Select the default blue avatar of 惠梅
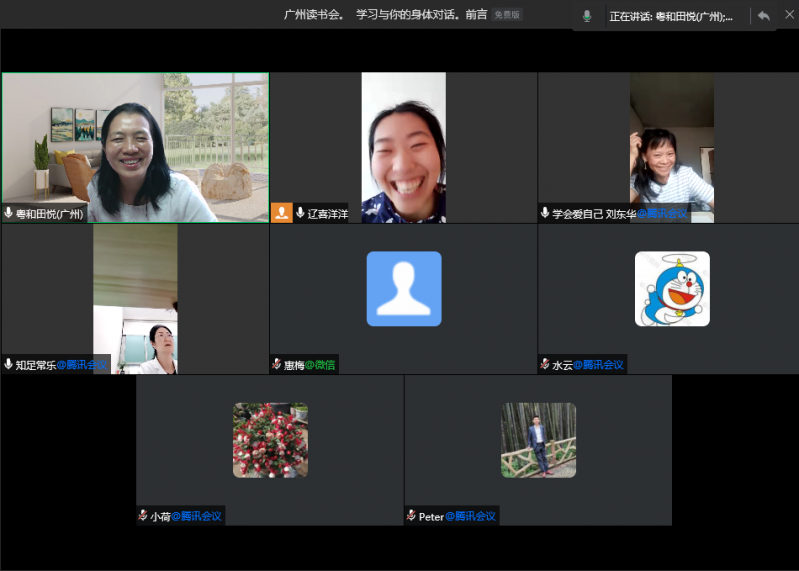This screenshot has width=799, height=571. coord(404,289)
